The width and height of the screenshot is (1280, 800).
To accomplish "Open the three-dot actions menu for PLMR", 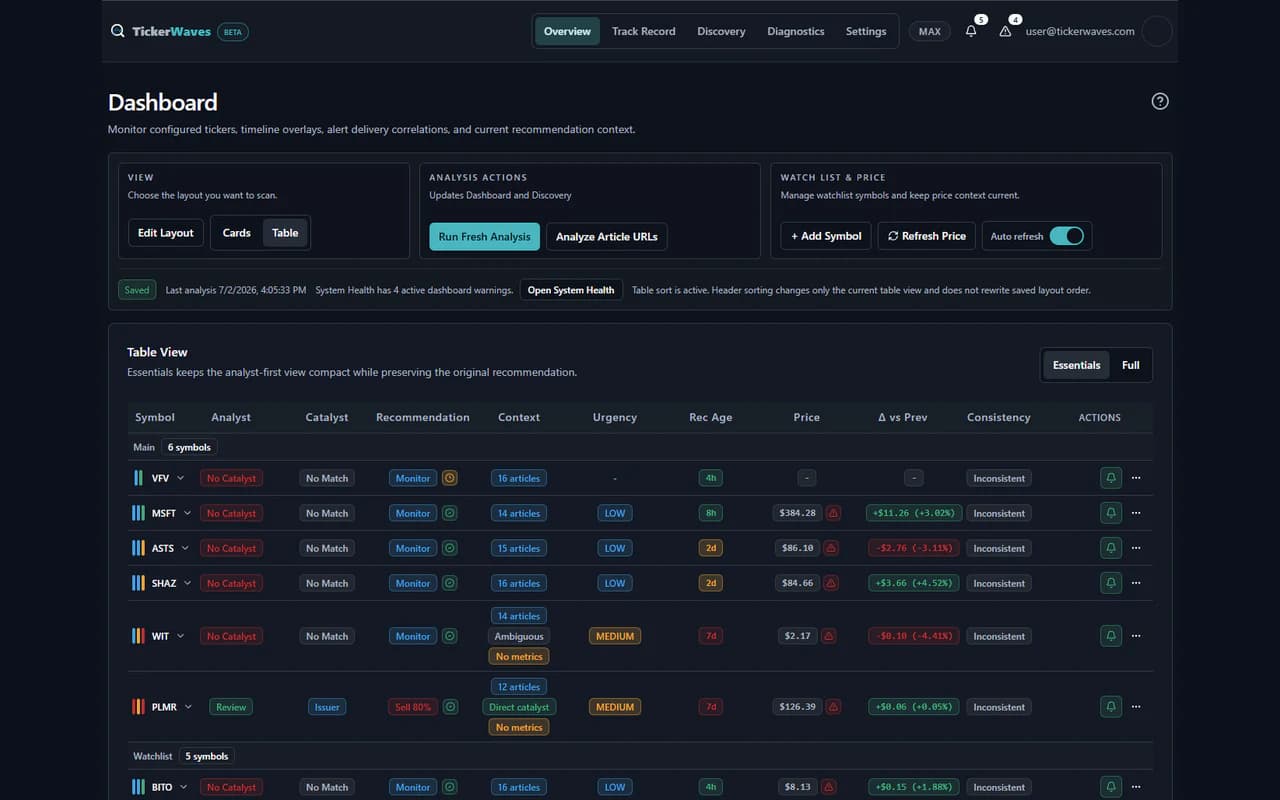I will pyautogui.click(x=1136, y=707).
